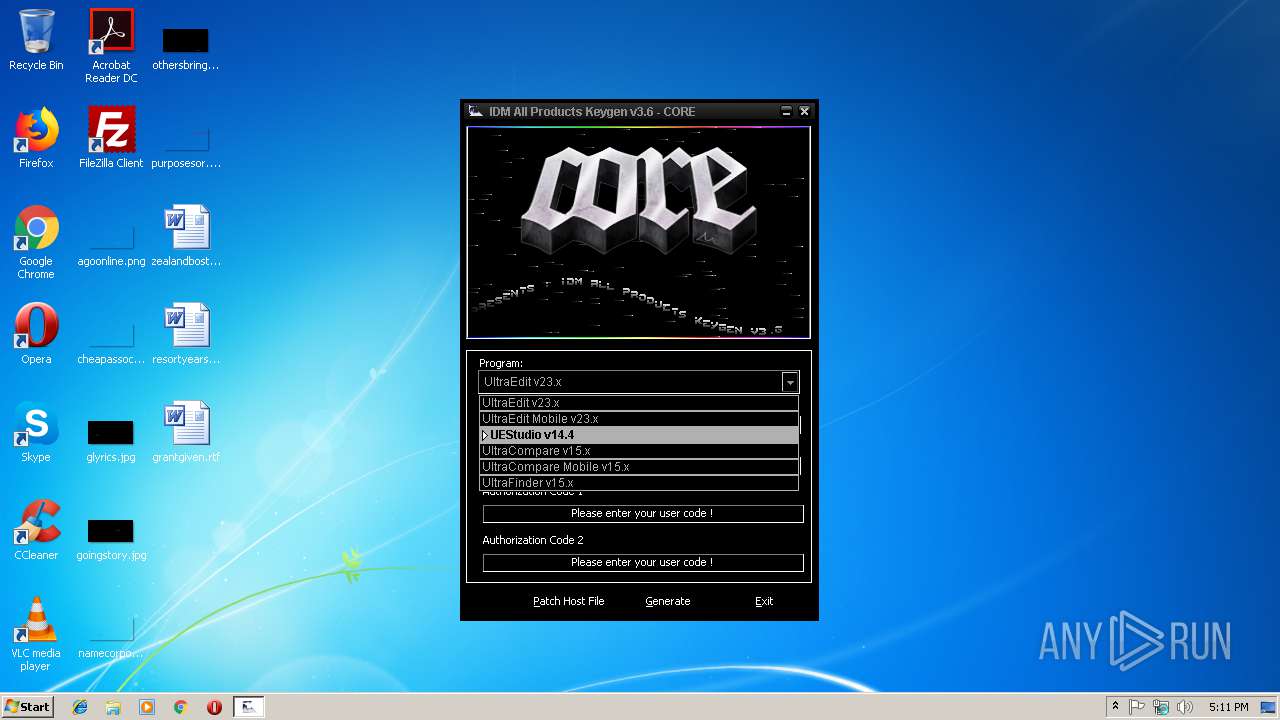The image size is (1280, 720).
Task: Click the CORE logo banner image
Action: tap(639, 232)
